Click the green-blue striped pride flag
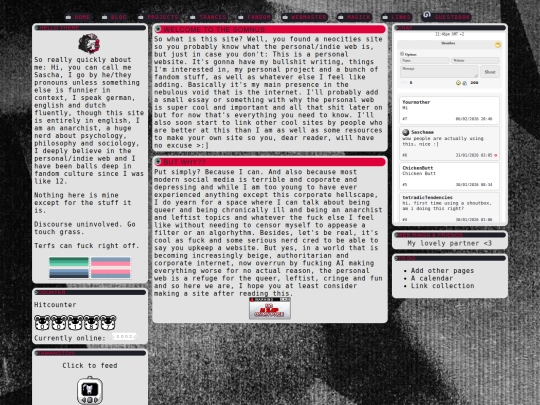Screen dimensions: 540x405 69,267
